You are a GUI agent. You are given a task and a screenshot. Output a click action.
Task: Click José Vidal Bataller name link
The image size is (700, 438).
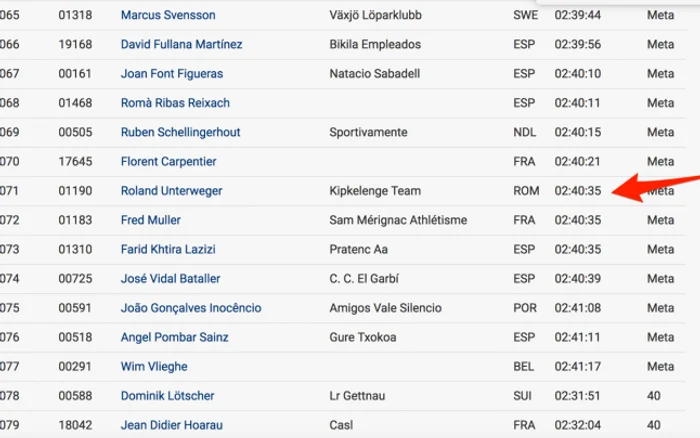(171, 279)
